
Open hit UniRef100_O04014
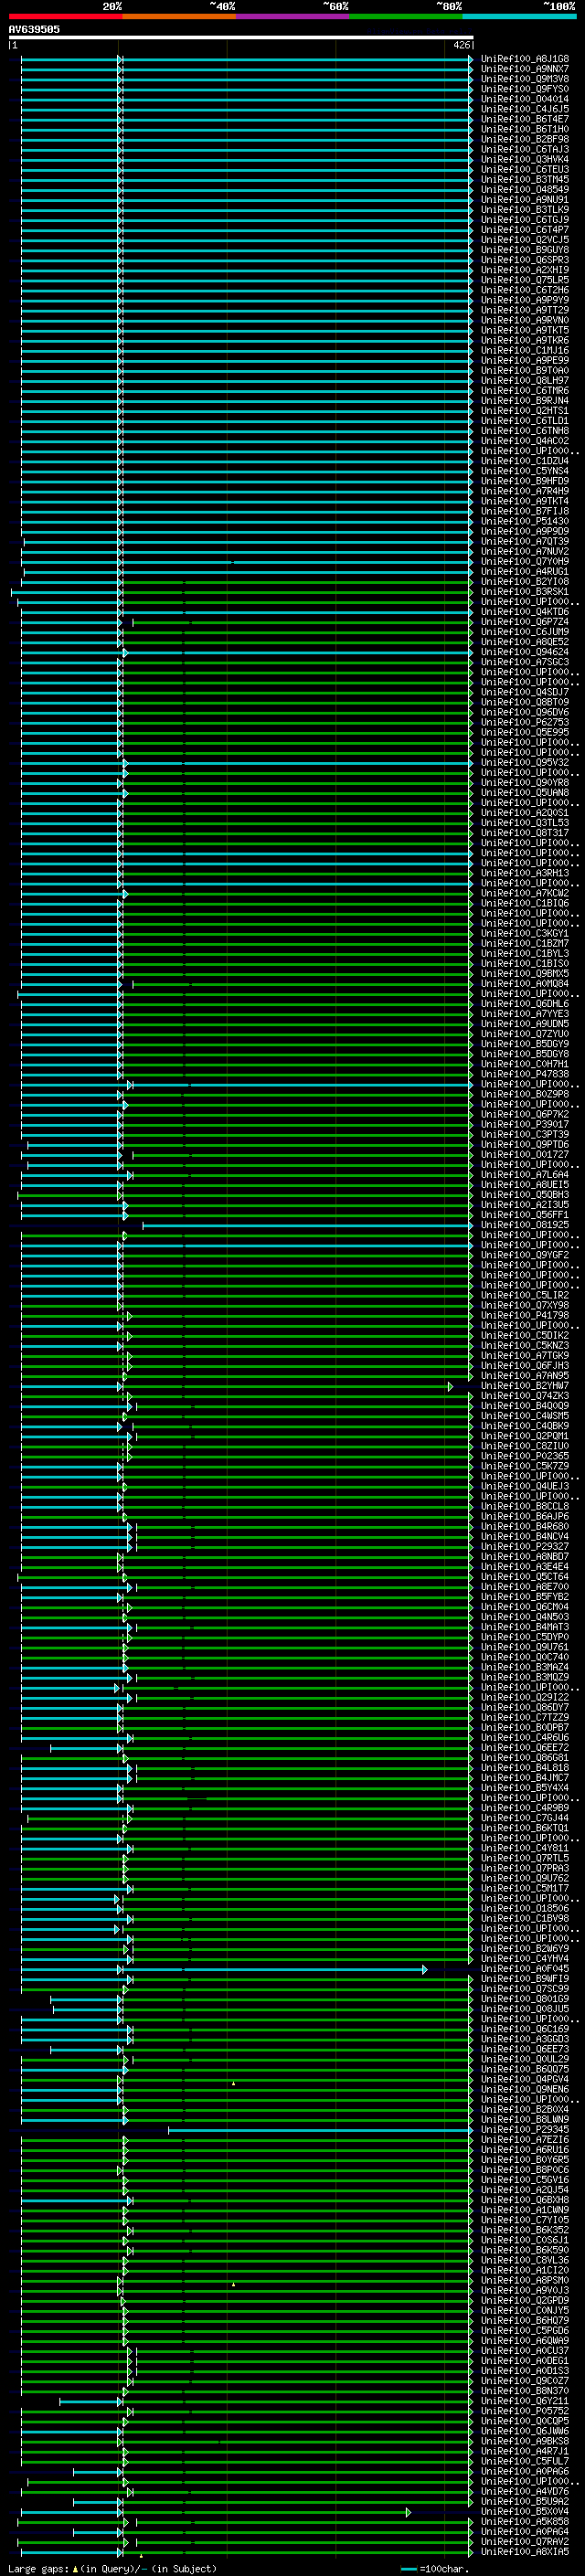point(524,99)
